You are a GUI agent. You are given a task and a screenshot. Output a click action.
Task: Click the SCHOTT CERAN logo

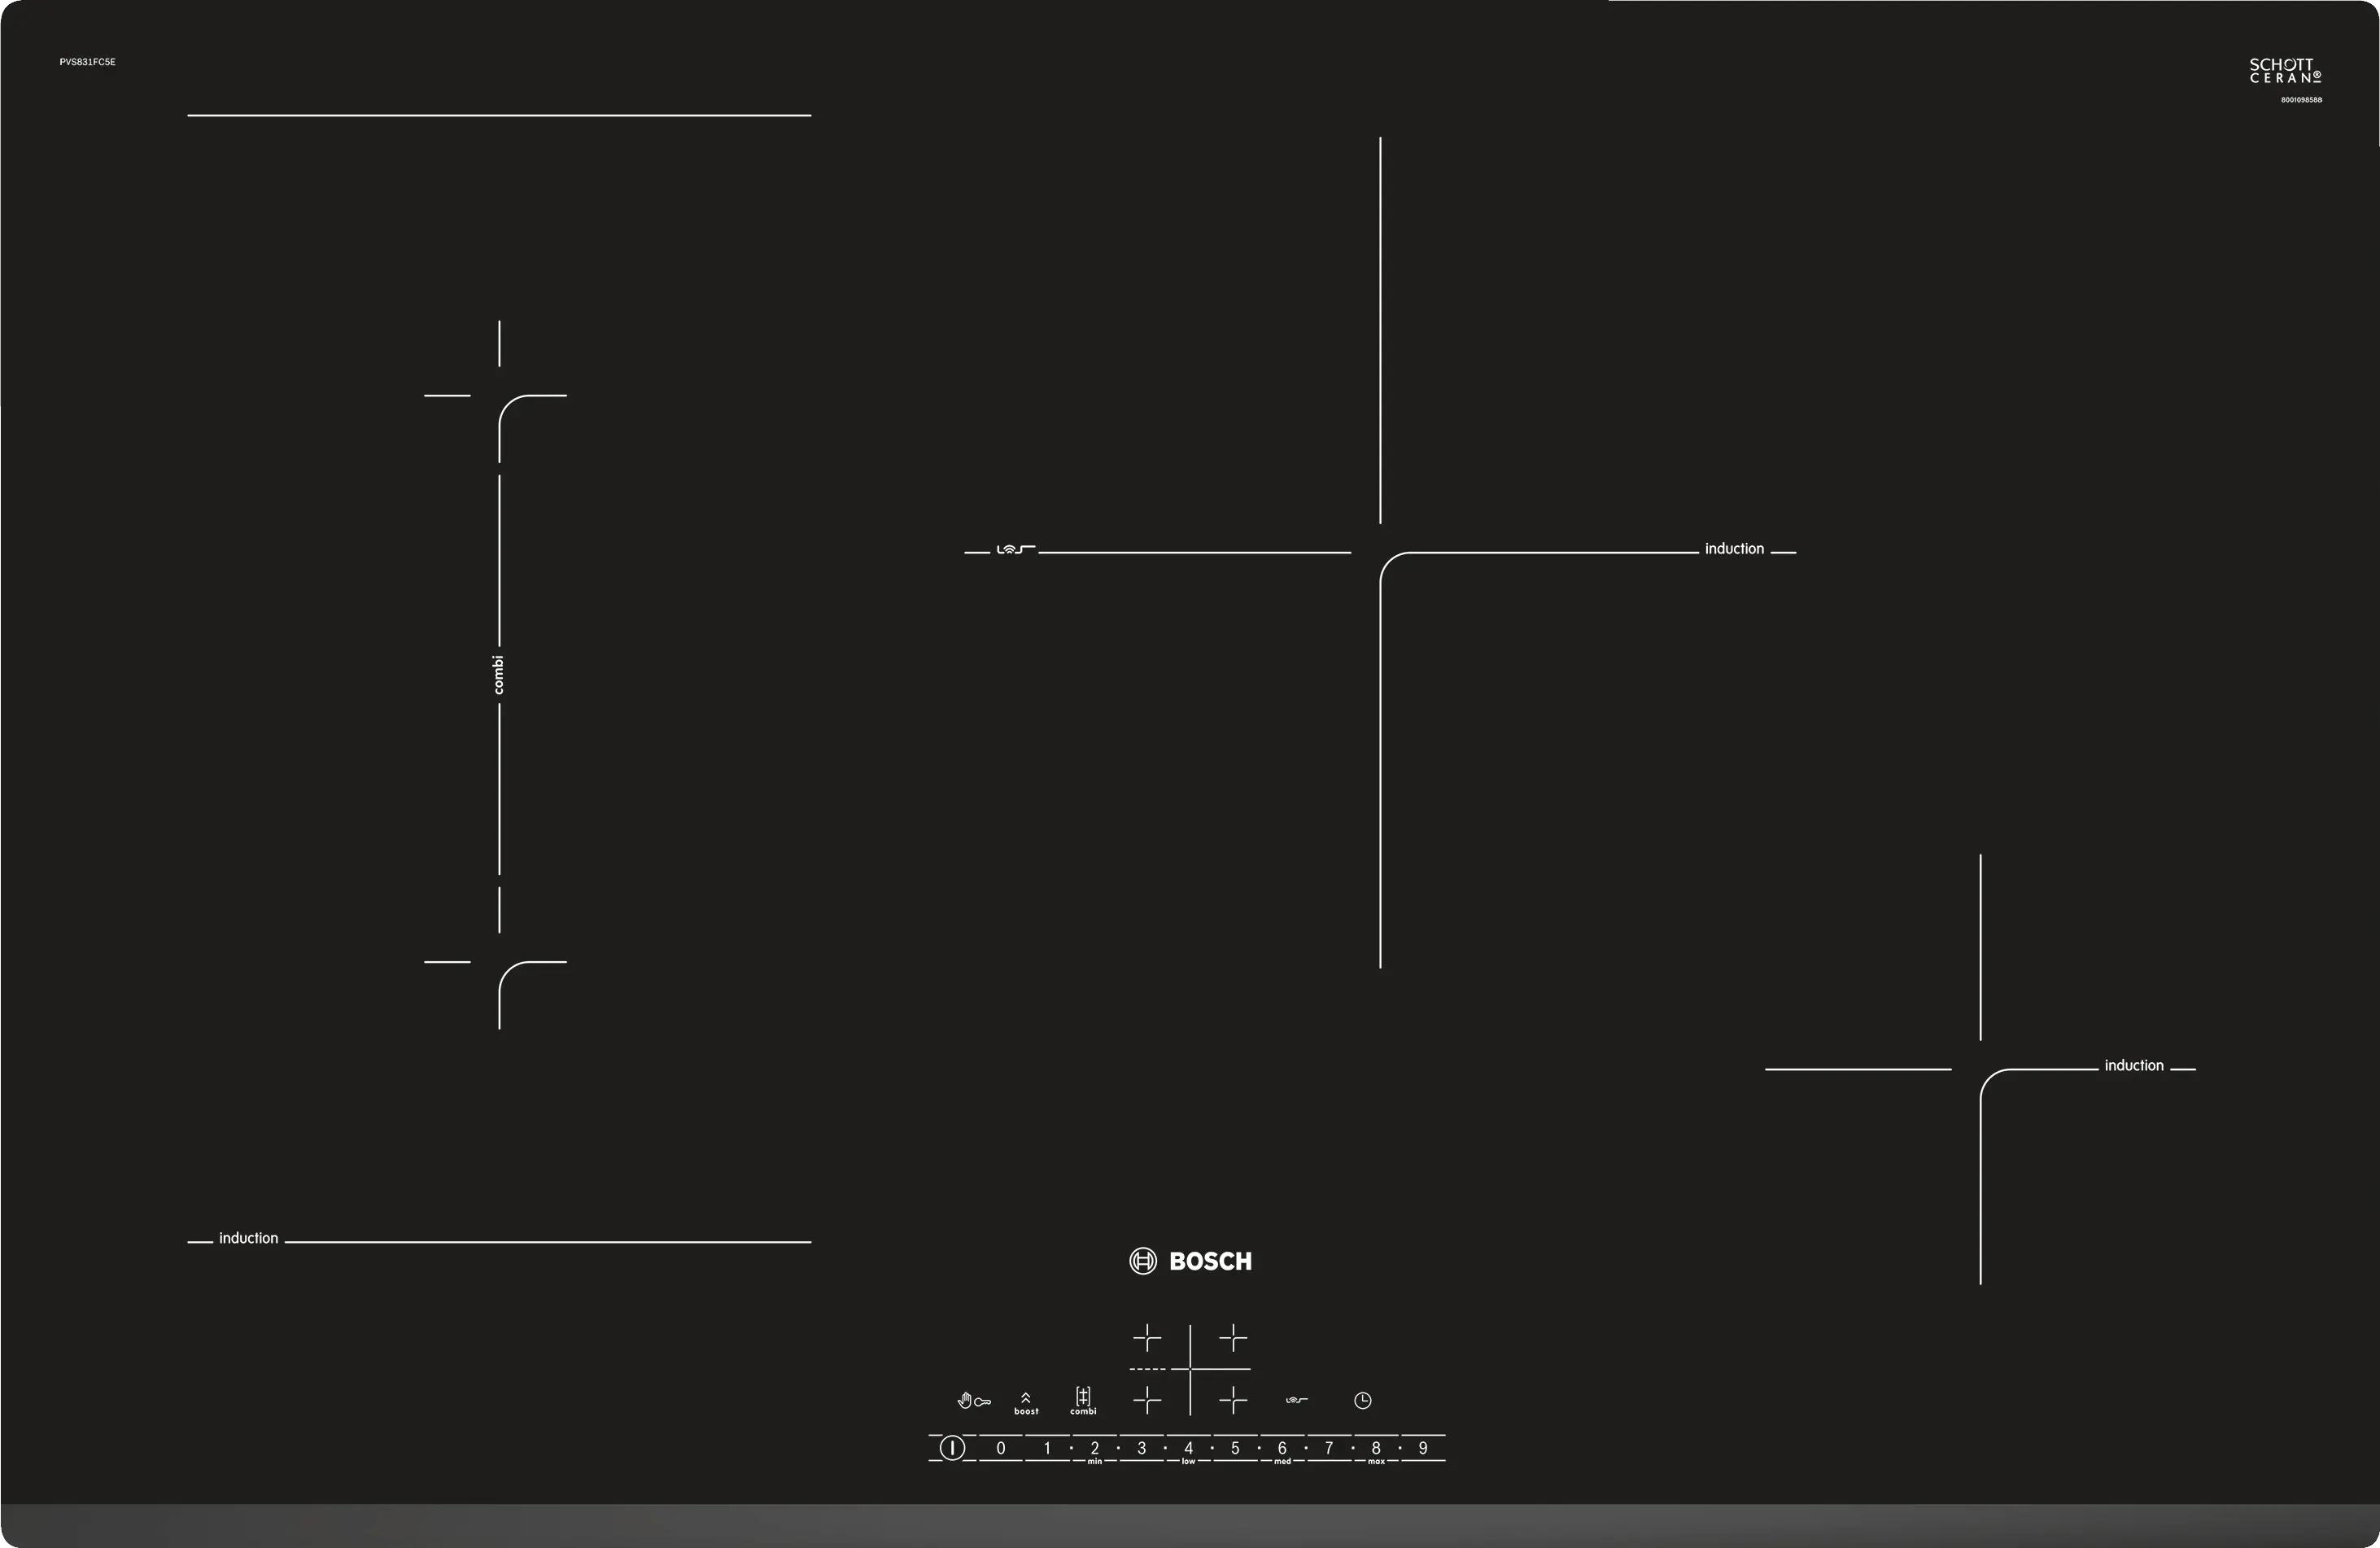[x=2285, y=71]
